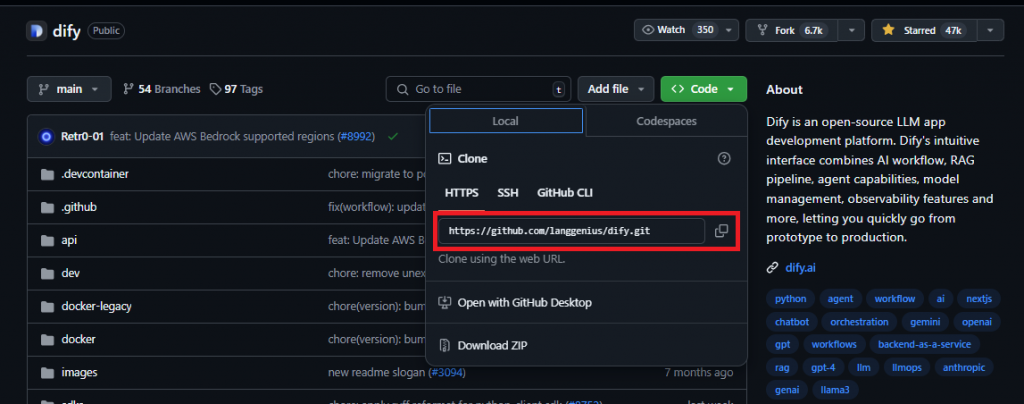Switch to the Local tab

(x=505, y=121)
